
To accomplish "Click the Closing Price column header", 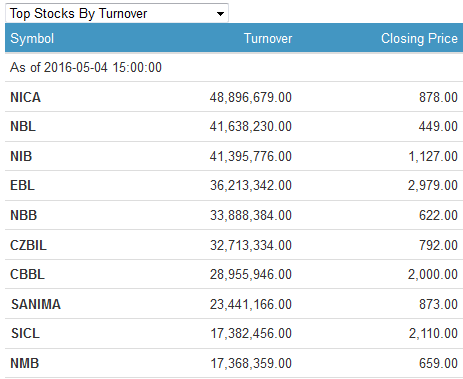I will click(x=419, y=39).
